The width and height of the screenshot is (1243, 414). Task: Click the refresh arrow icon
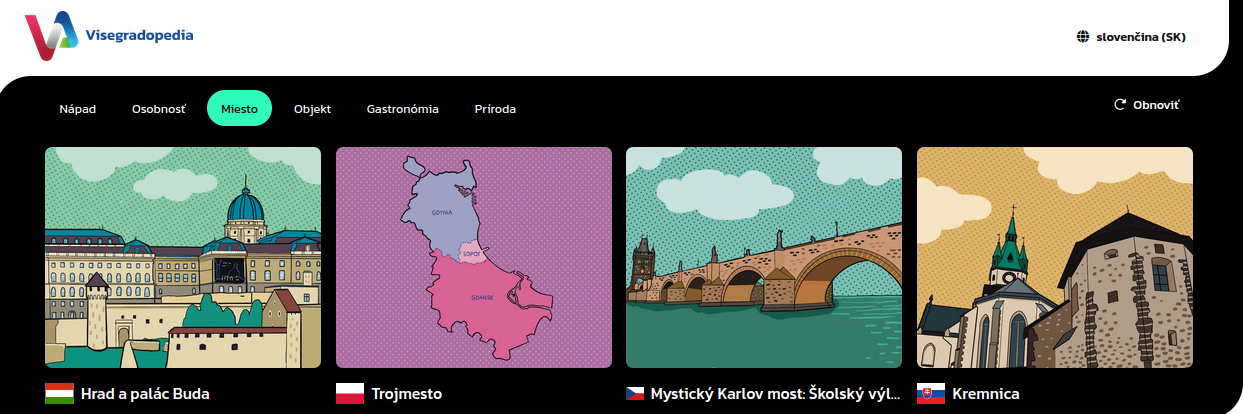click(1120, 105)
